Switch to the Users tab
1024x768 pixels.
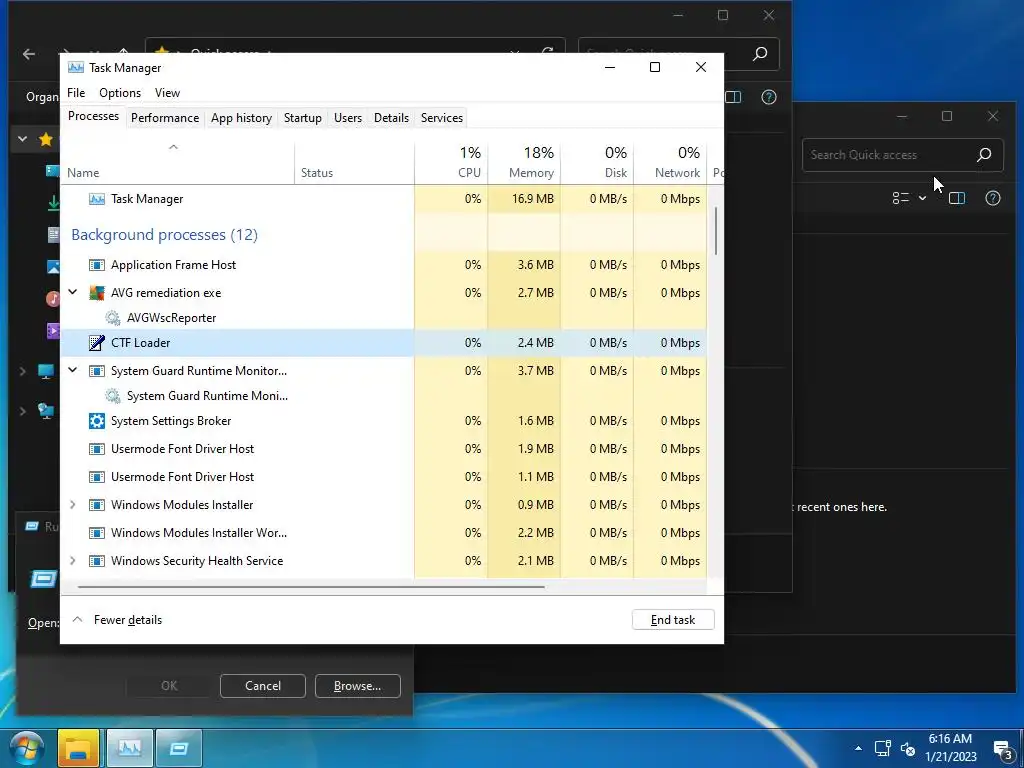[347, 118]
